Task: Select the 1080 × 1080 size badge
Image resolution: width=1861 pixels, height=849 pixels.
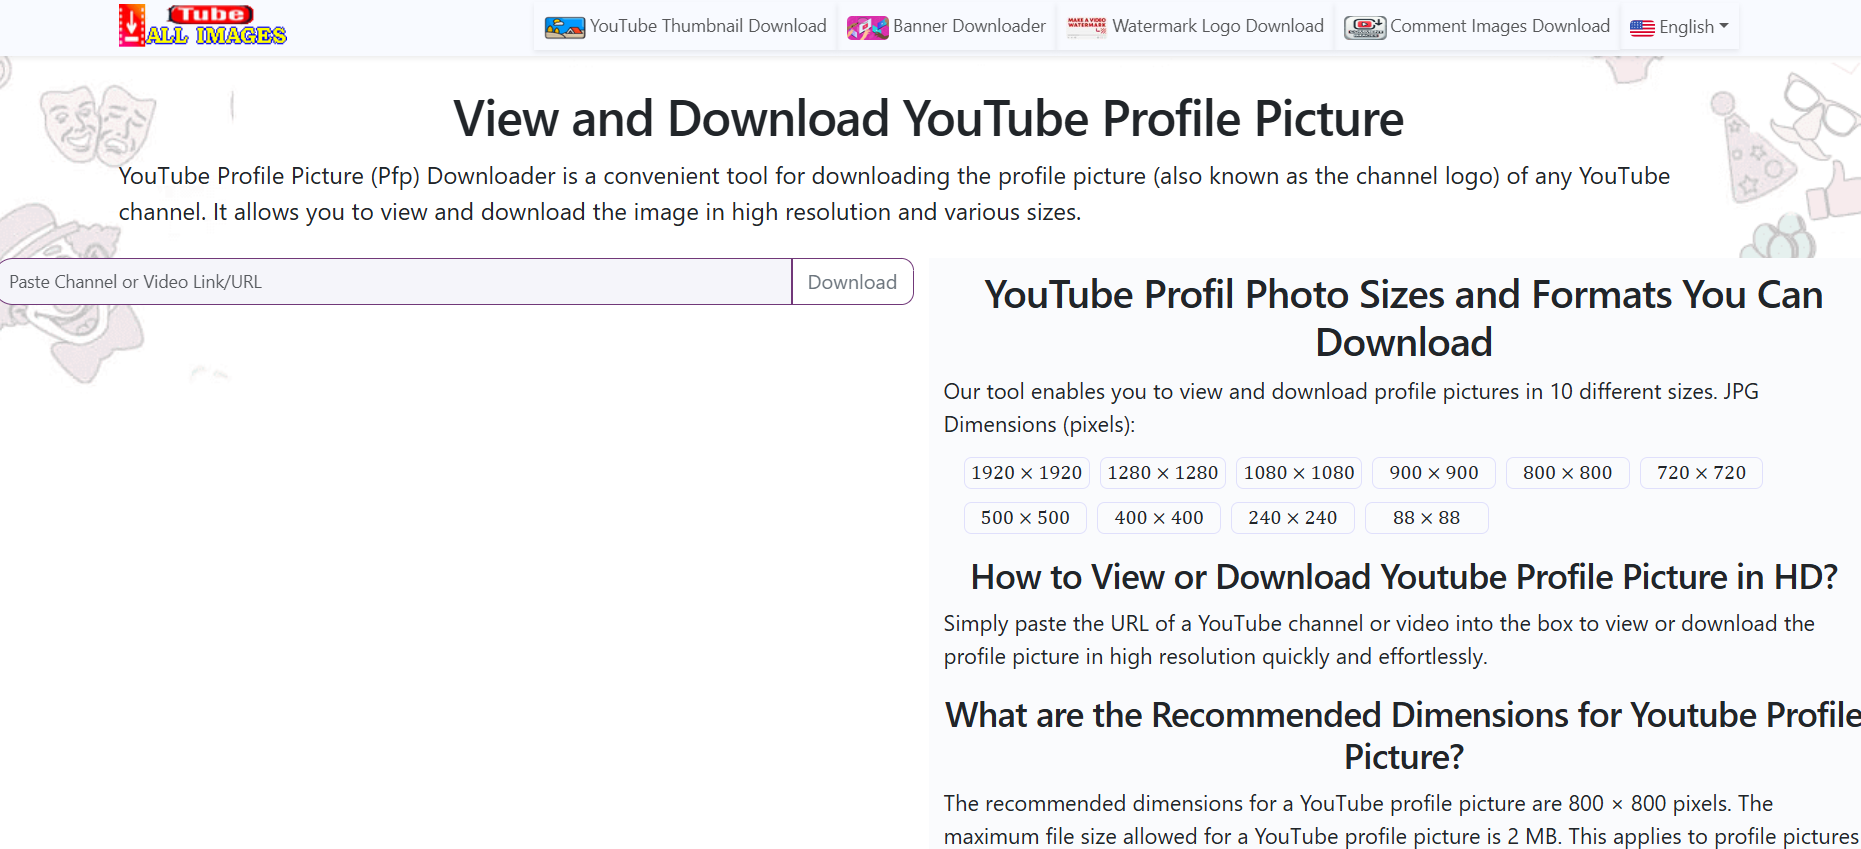Action: (x=1299, y=473)
